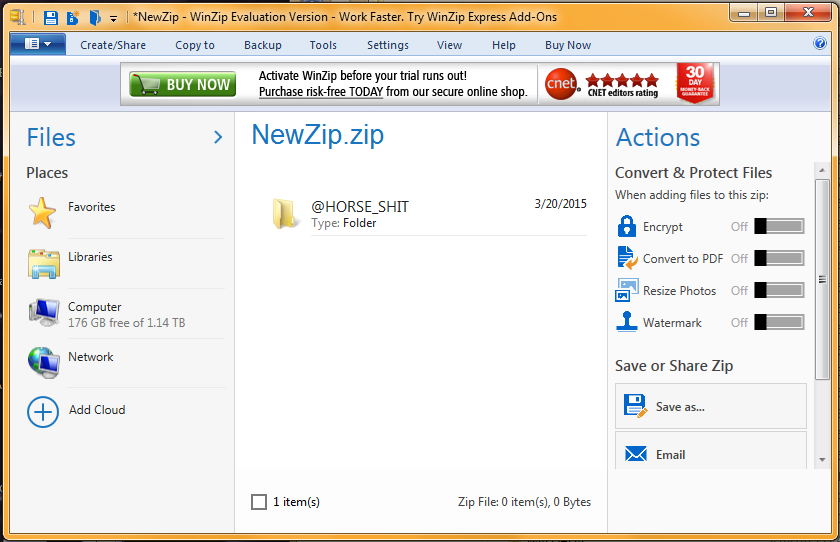Click the Favorites star icon
Image resolution: width=840 pixels, height=542 pixels.
pyautogui.click(x=42, y=213)
